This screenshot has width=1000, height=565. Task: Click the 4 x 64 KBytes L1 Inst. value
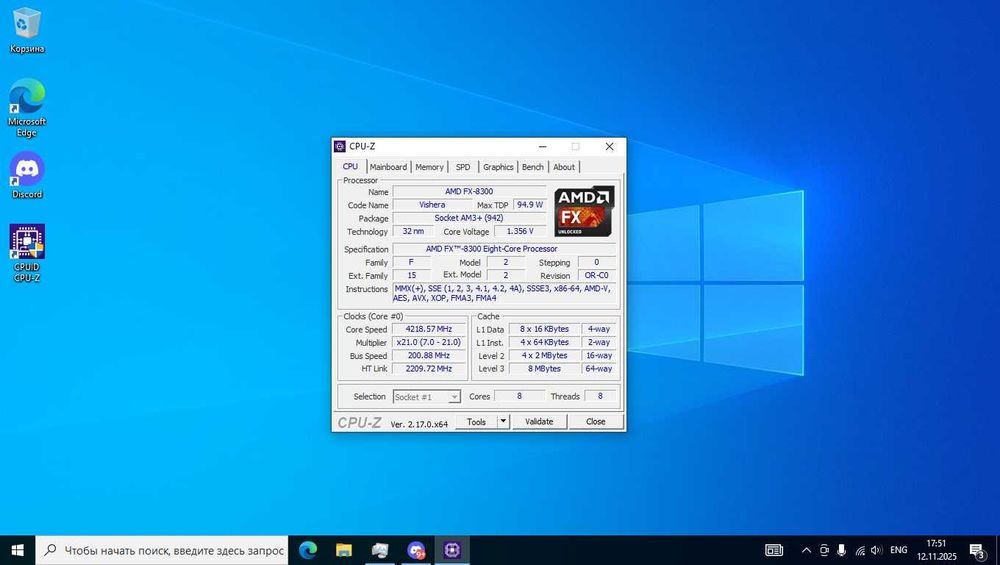[x=544, y=342]
